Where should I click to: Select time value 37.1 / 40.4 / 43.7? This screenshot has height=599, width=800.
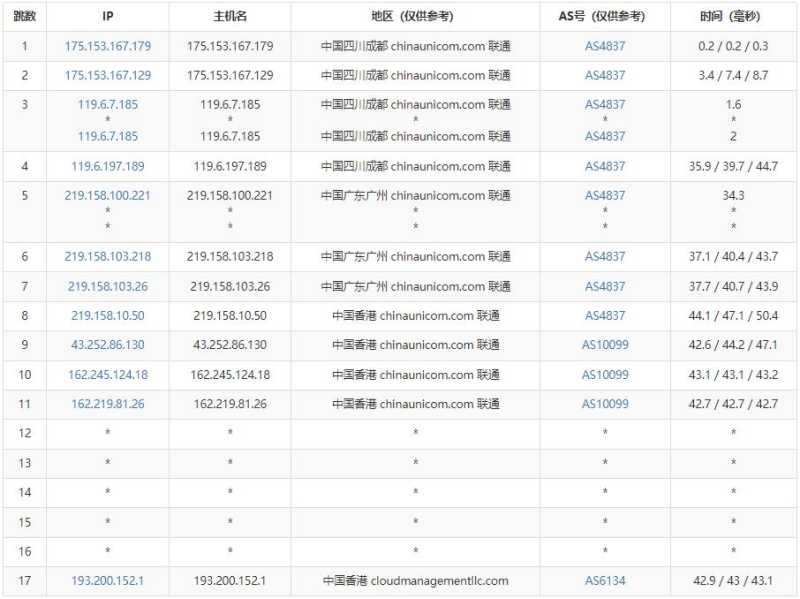pos(733,256)
